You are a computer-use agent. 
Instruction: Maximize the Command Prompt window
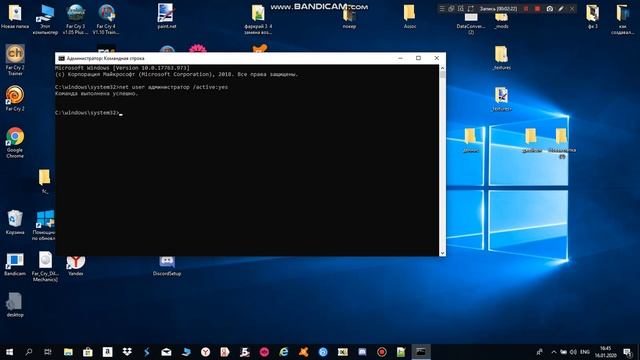(418, 58)
